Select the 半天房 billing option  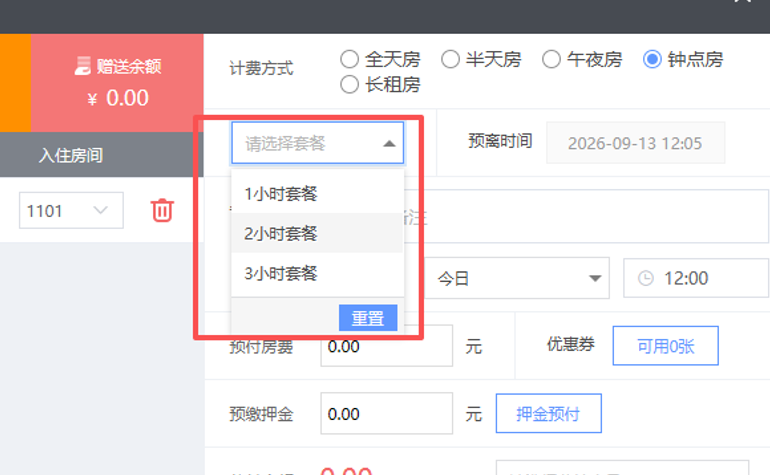coord(481,59)
